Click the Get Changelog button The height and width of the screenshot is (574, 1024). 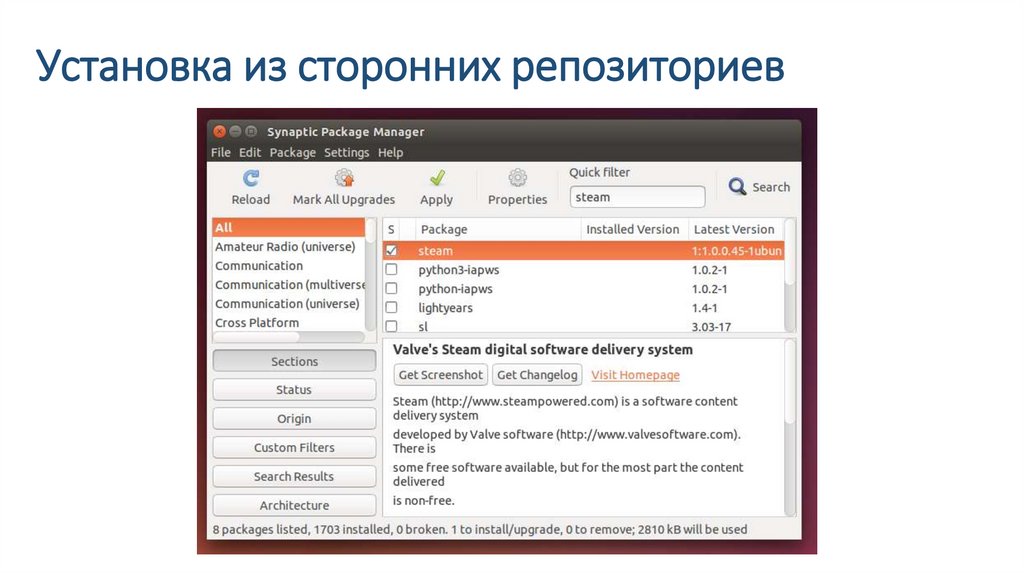[537, 375]
